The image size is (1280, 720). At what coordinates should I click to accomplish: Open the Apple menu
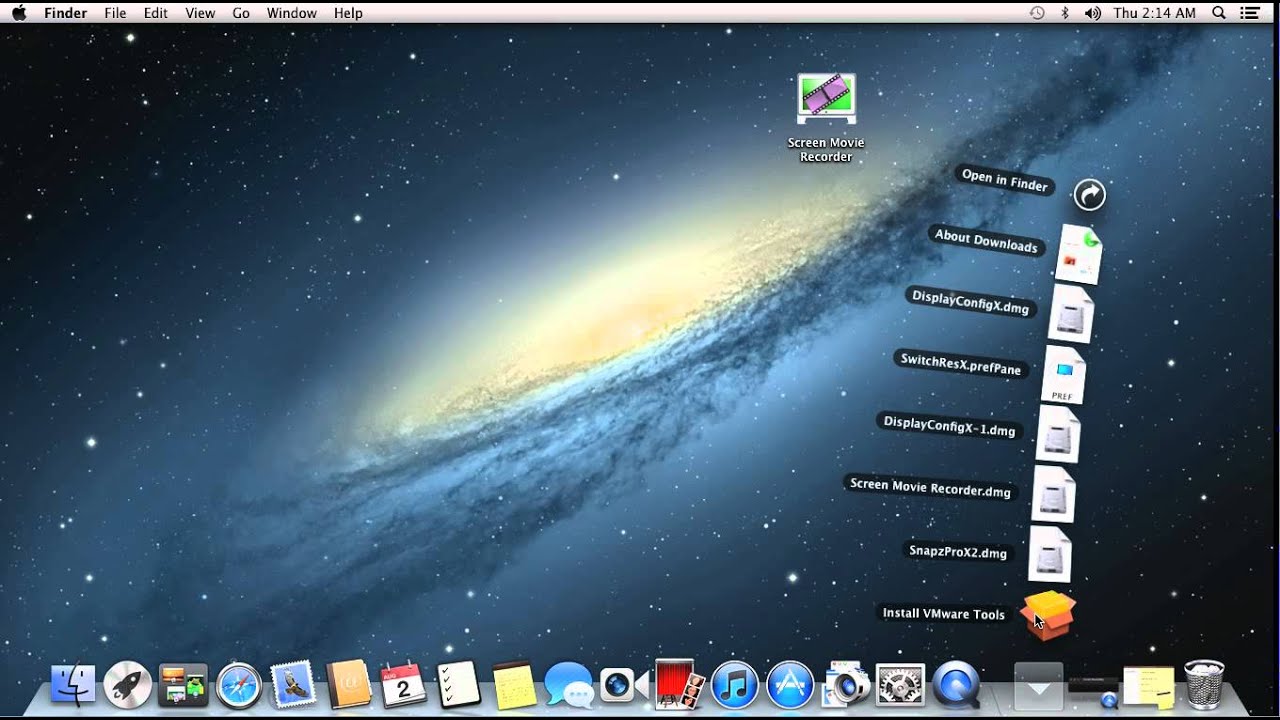tap(19, 13)
